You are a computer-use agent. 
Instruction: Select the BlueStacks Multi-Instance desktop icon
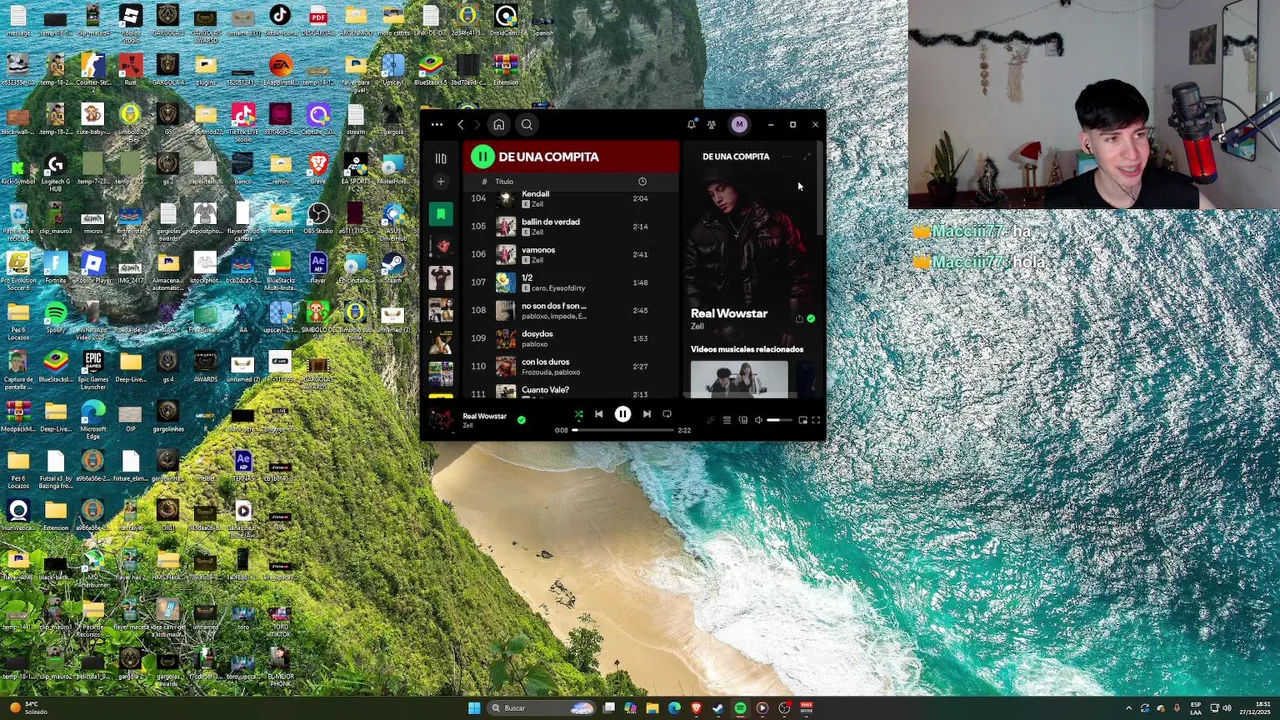(280, 268)
